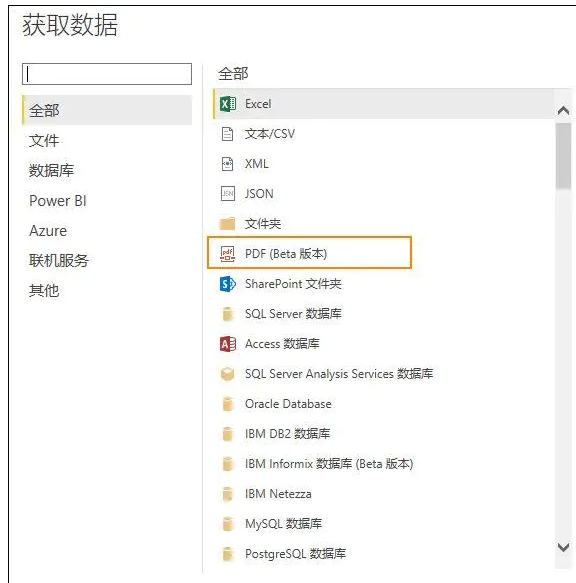Choose the XML file icon

[227, 164]
